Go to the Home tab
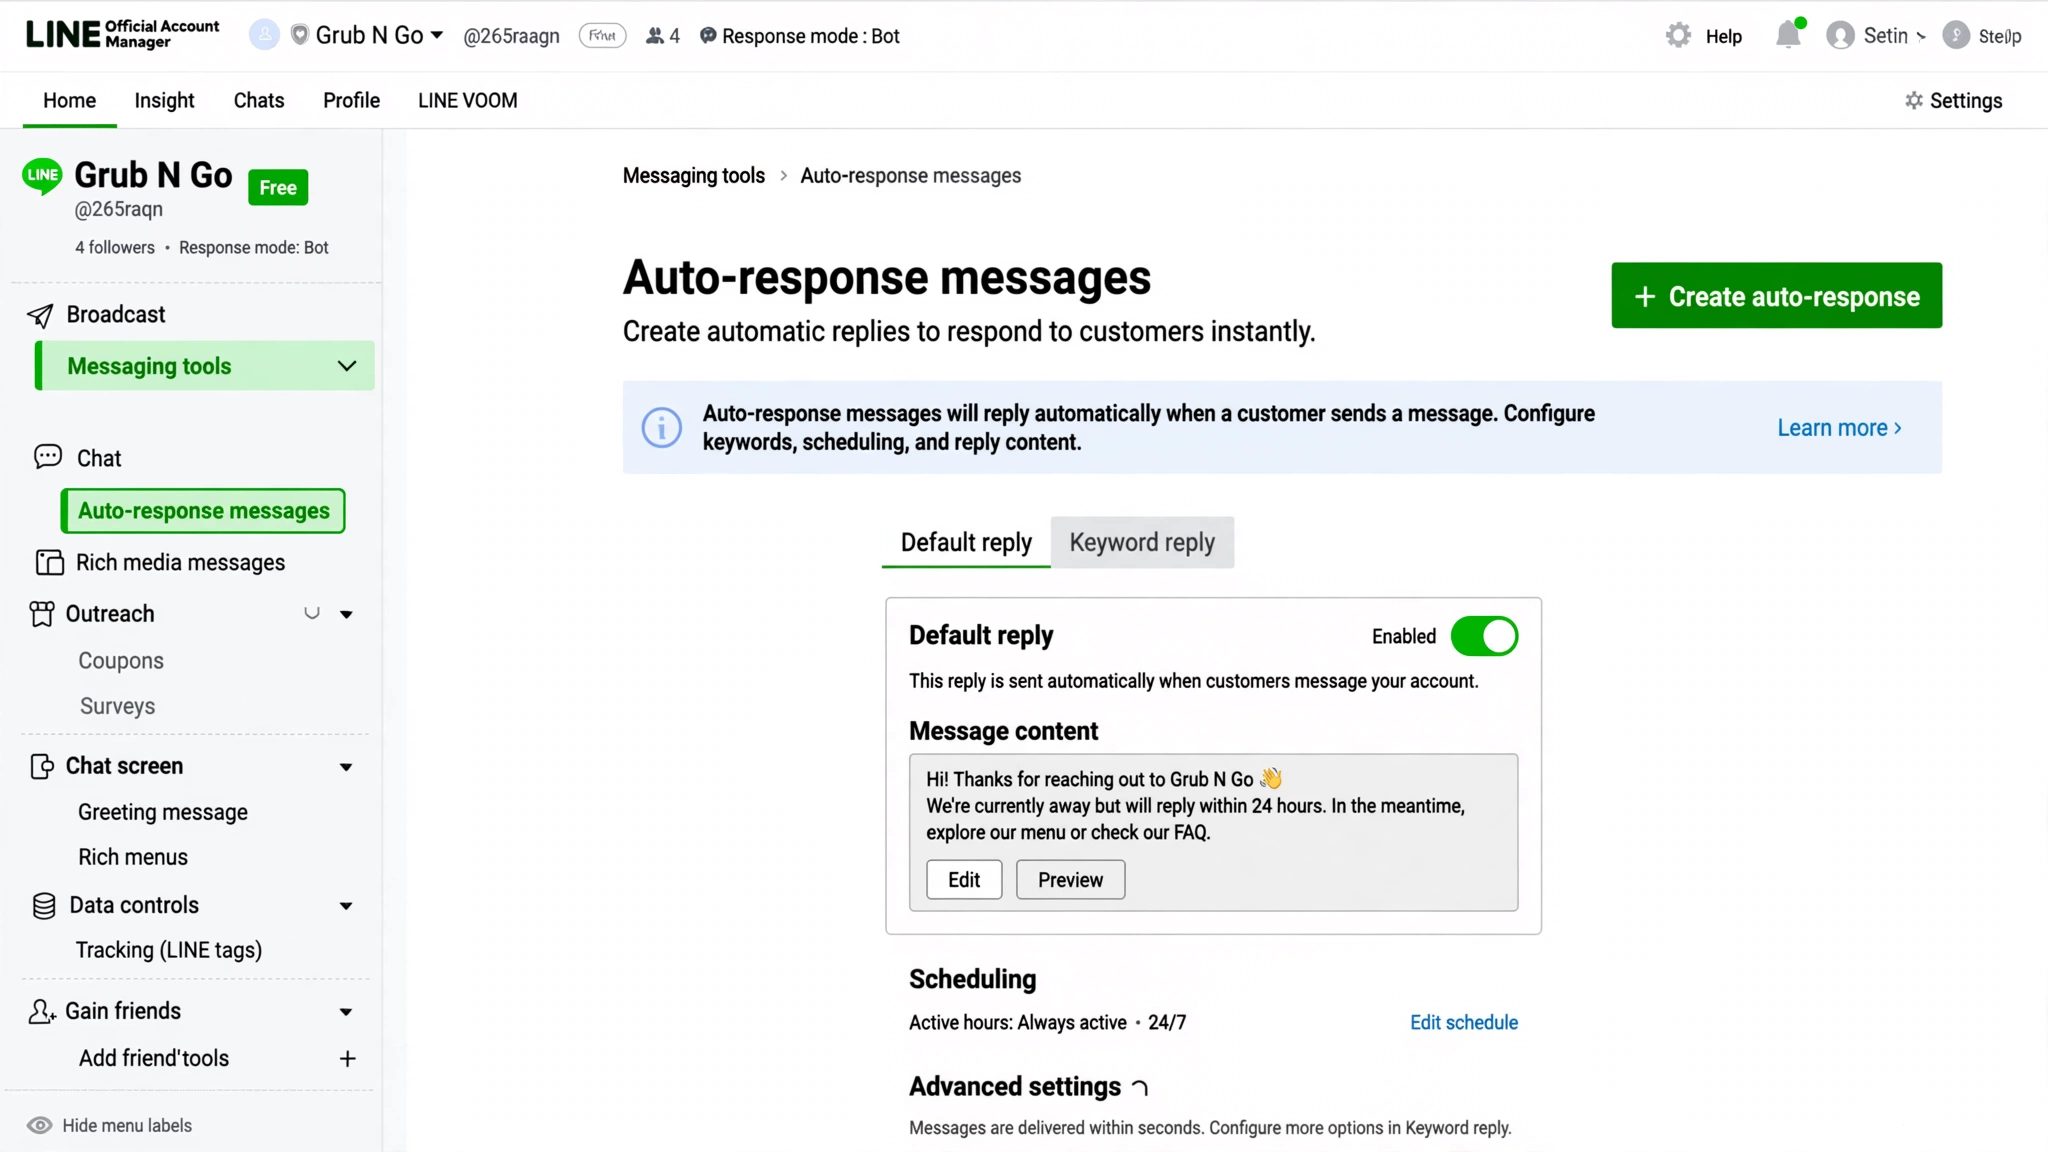This screenshot has width=2048, height=1152. 69,100
